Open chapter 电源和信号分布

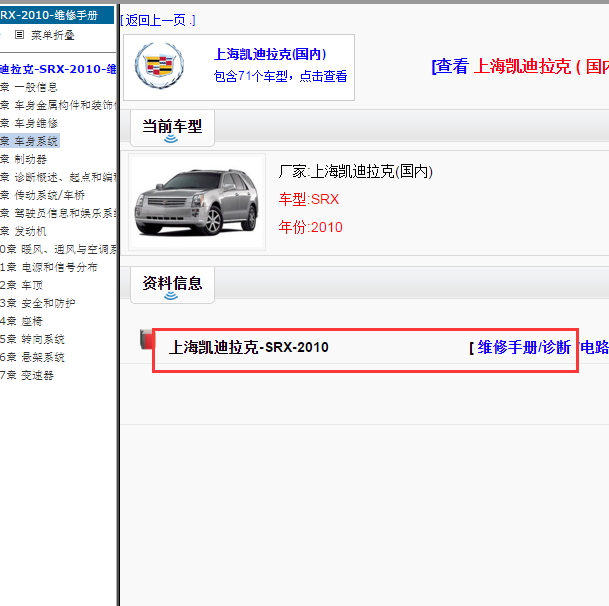point(49,267)
